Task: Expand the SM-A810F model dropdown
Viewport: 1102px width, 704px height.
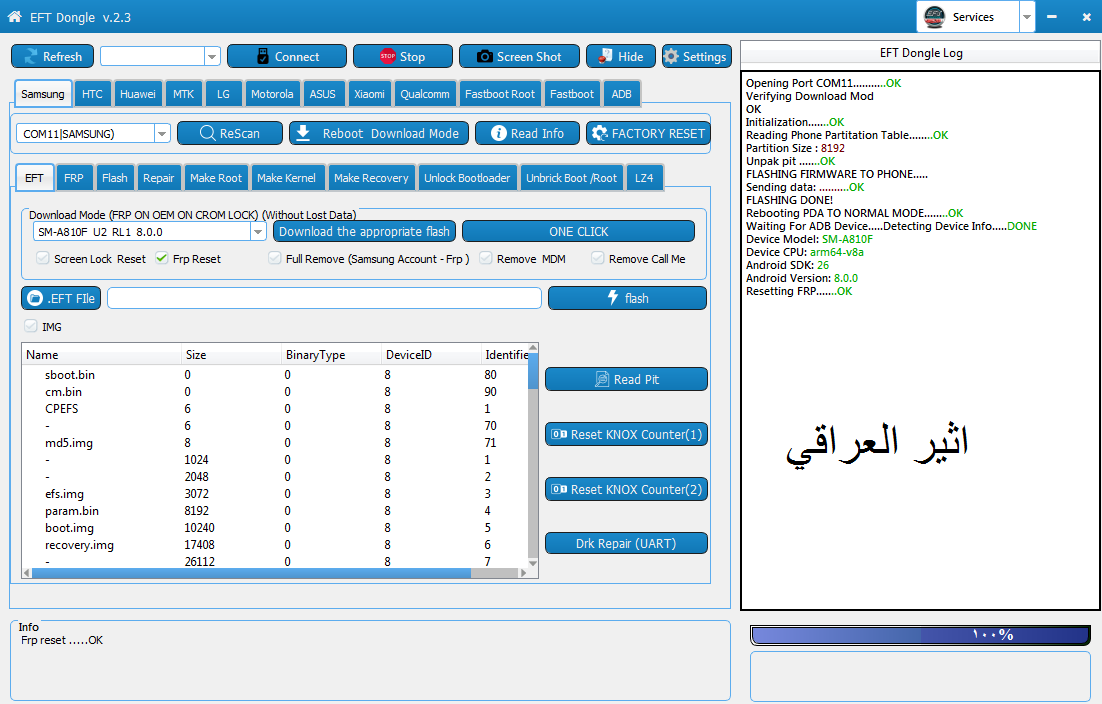Action: tap(258, 231)
